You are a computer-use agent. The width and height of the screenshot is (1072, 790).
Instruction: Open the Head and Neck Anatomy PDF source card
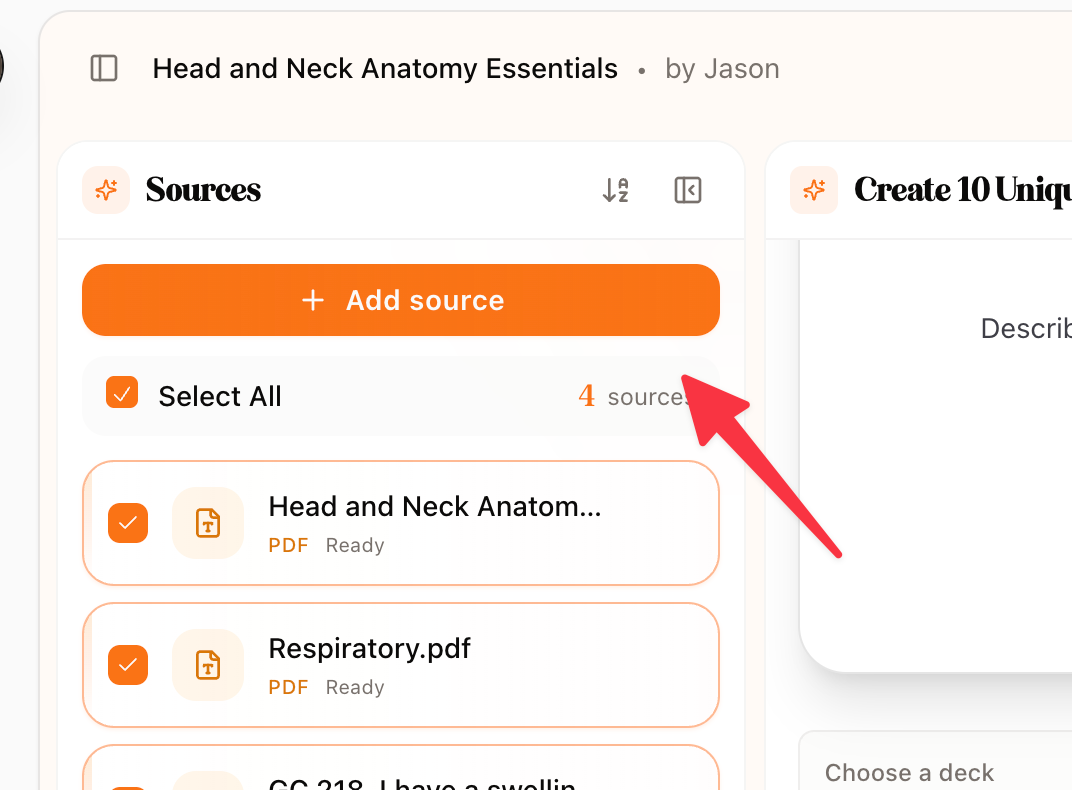(401, 523)
